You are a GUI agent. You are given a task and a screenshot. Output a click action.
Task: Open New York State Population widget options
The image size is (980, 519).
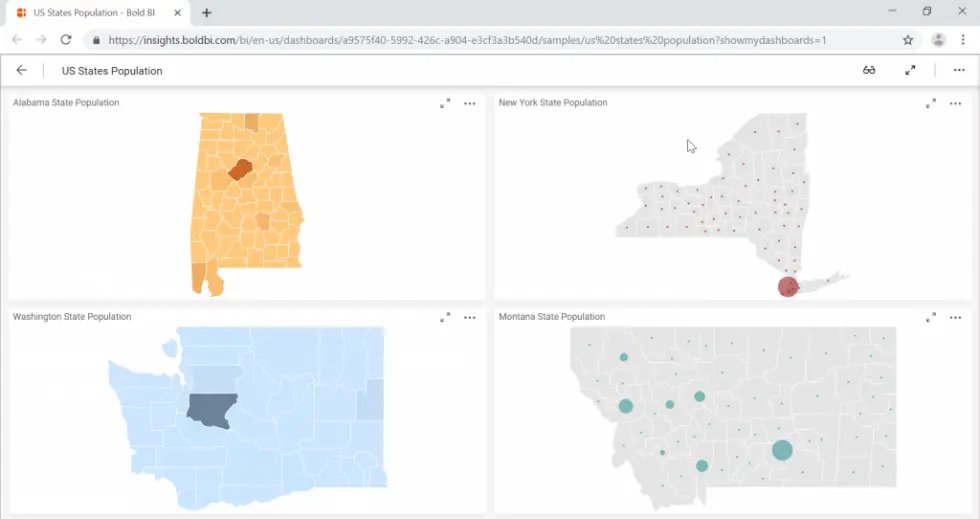(955, 103)
